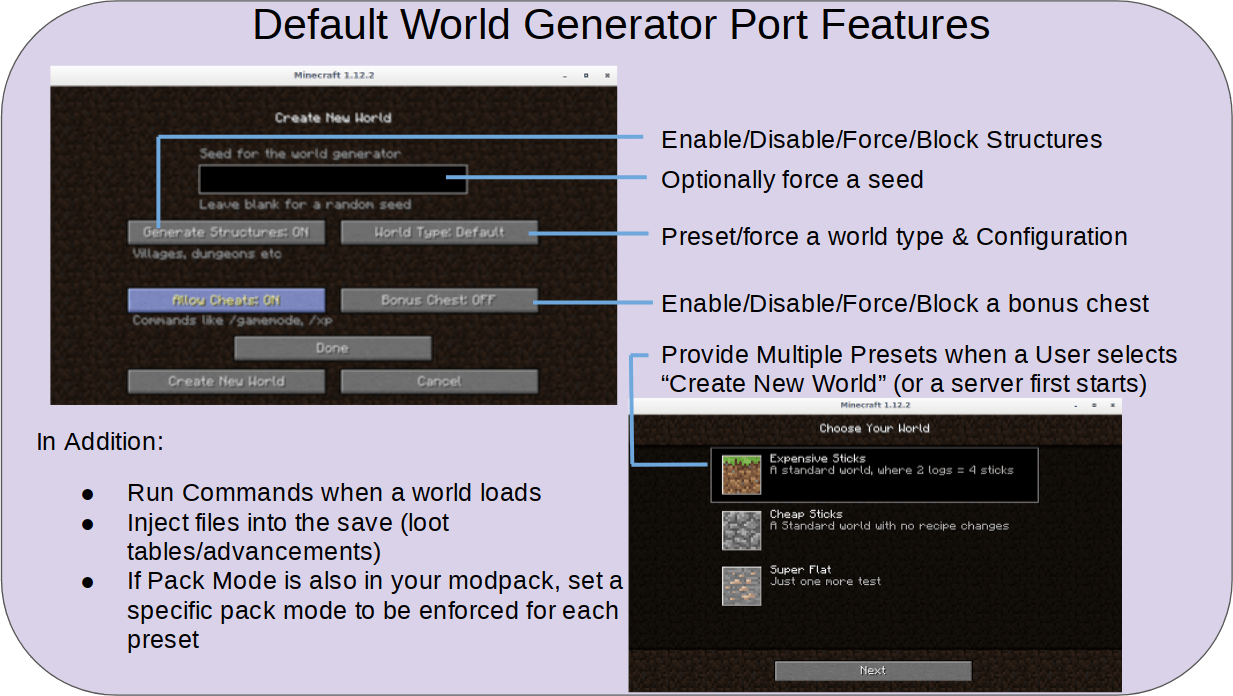Viewport: 1233px width, 696px height.
Task: Click the minimize icon on the Choose Your World window
Action: (x=1075, y=406)
